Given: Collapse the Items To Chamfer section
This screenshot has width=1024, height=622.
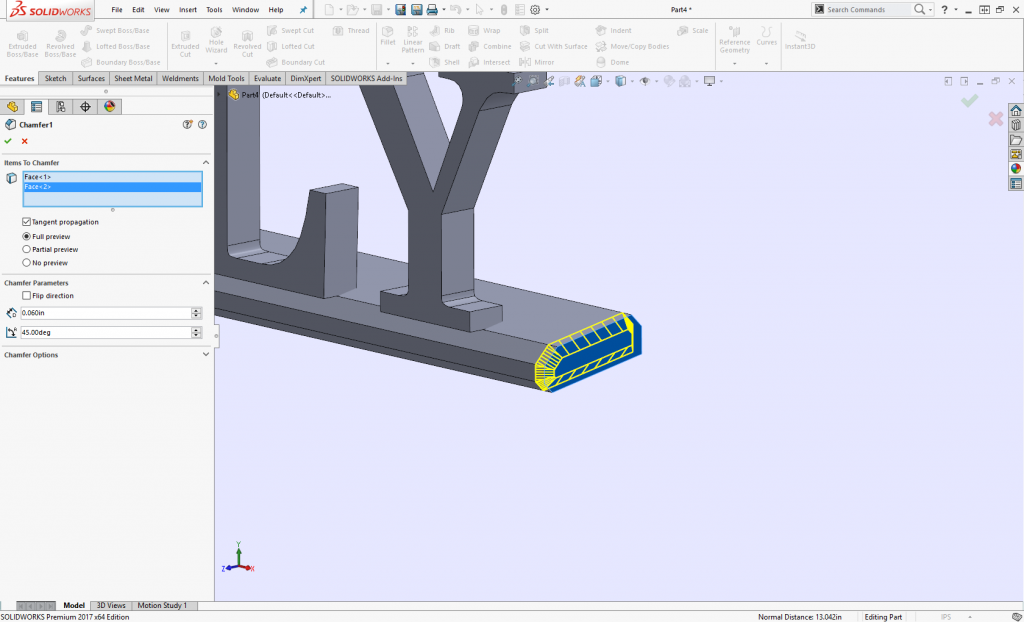Looking at the screenshot, I should 206,163.
